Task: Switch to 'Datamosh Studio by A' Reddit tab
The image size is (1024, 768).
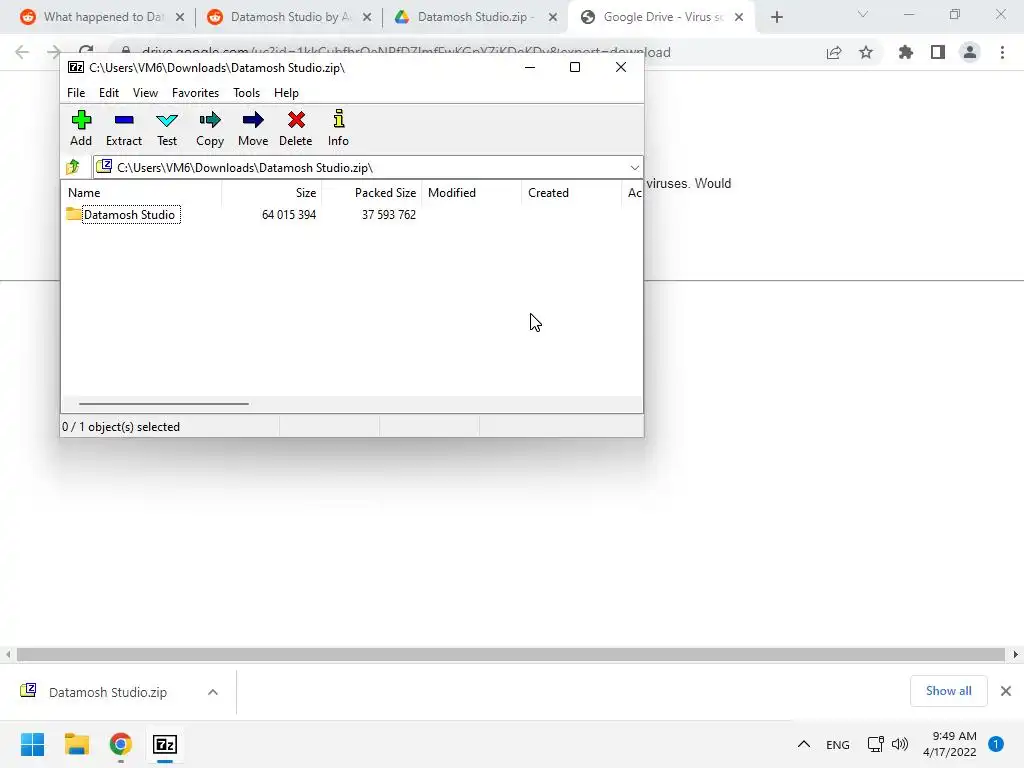Action: tap(289, 17)
